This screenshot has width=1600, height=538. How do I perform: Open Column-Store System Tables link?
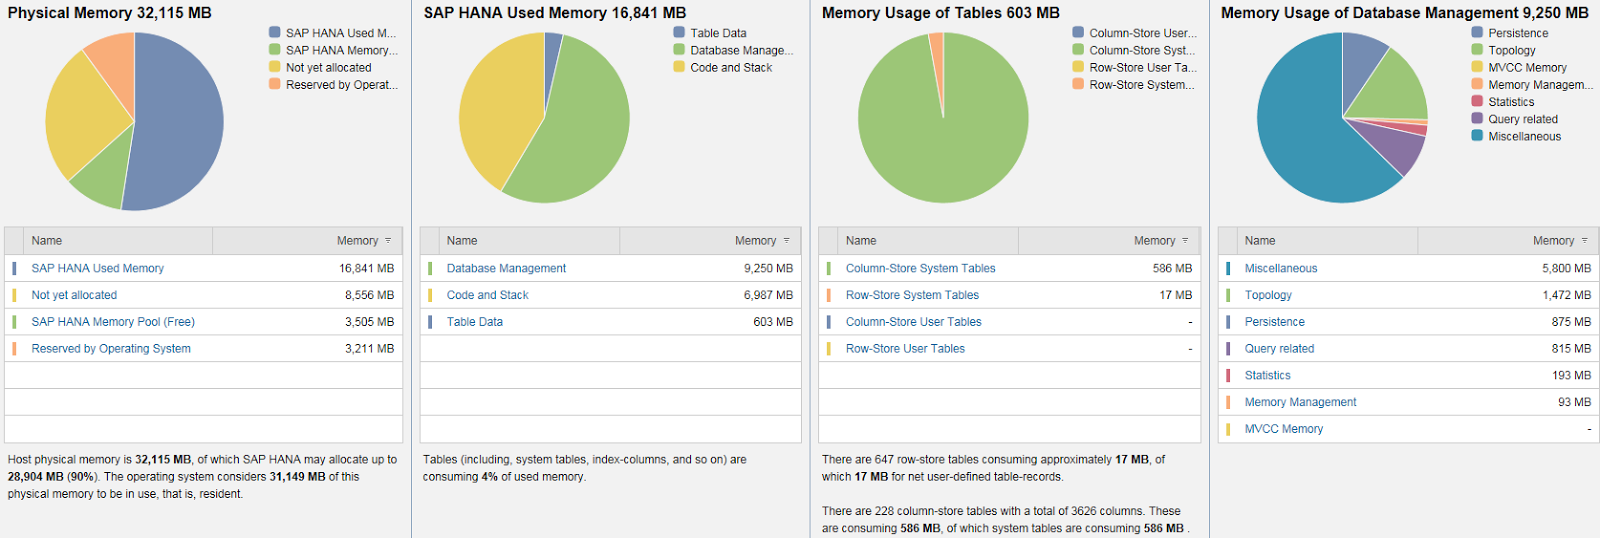click(921, 268)
